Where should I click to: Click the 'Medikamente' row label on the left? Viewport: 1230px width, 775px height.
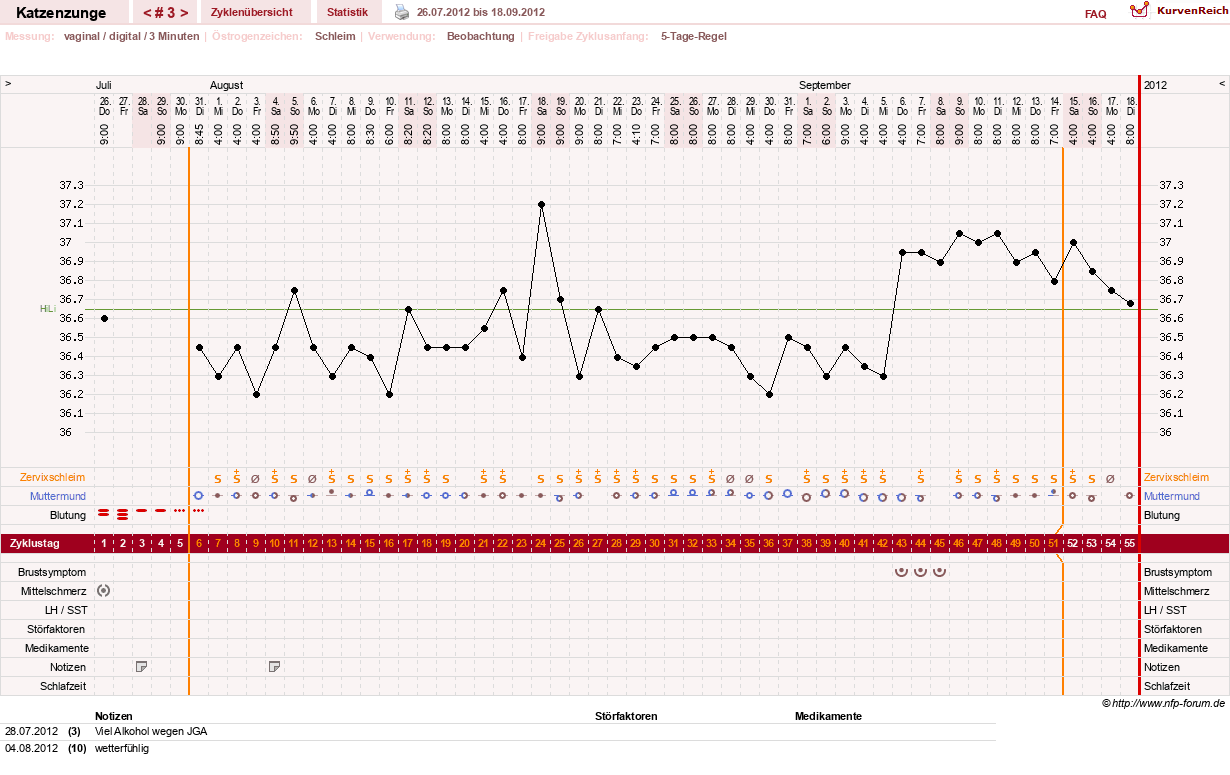57,648
